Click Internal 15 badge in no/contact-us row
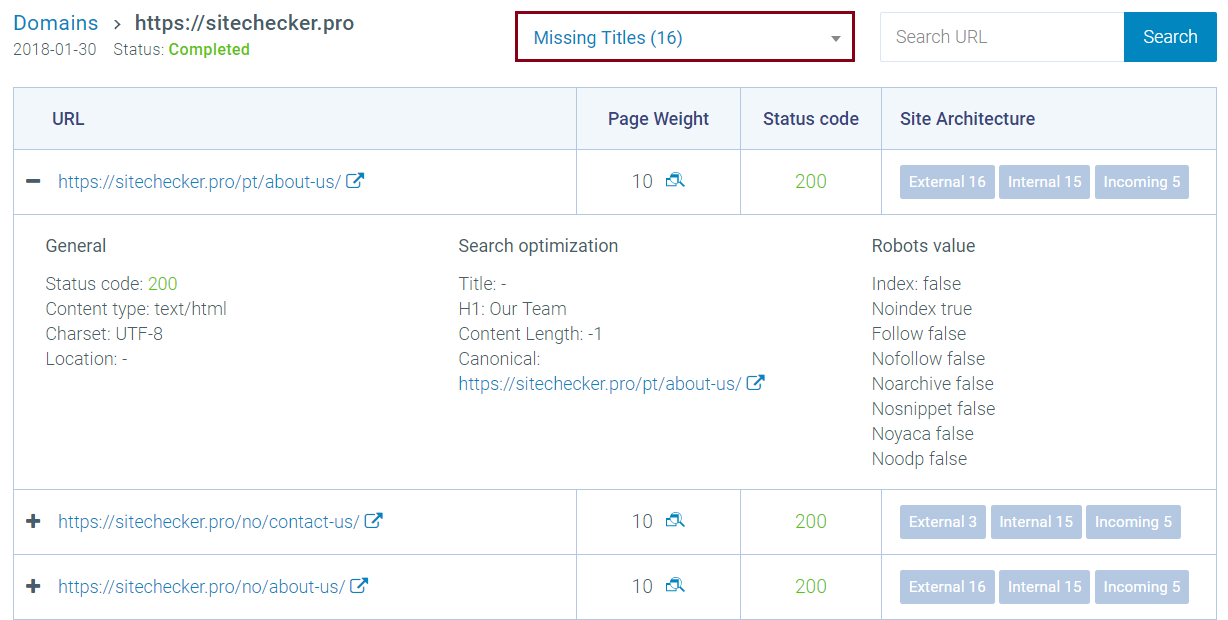Image resolution: width=1228 pixels, height=620 pixels. point(1036,522)
